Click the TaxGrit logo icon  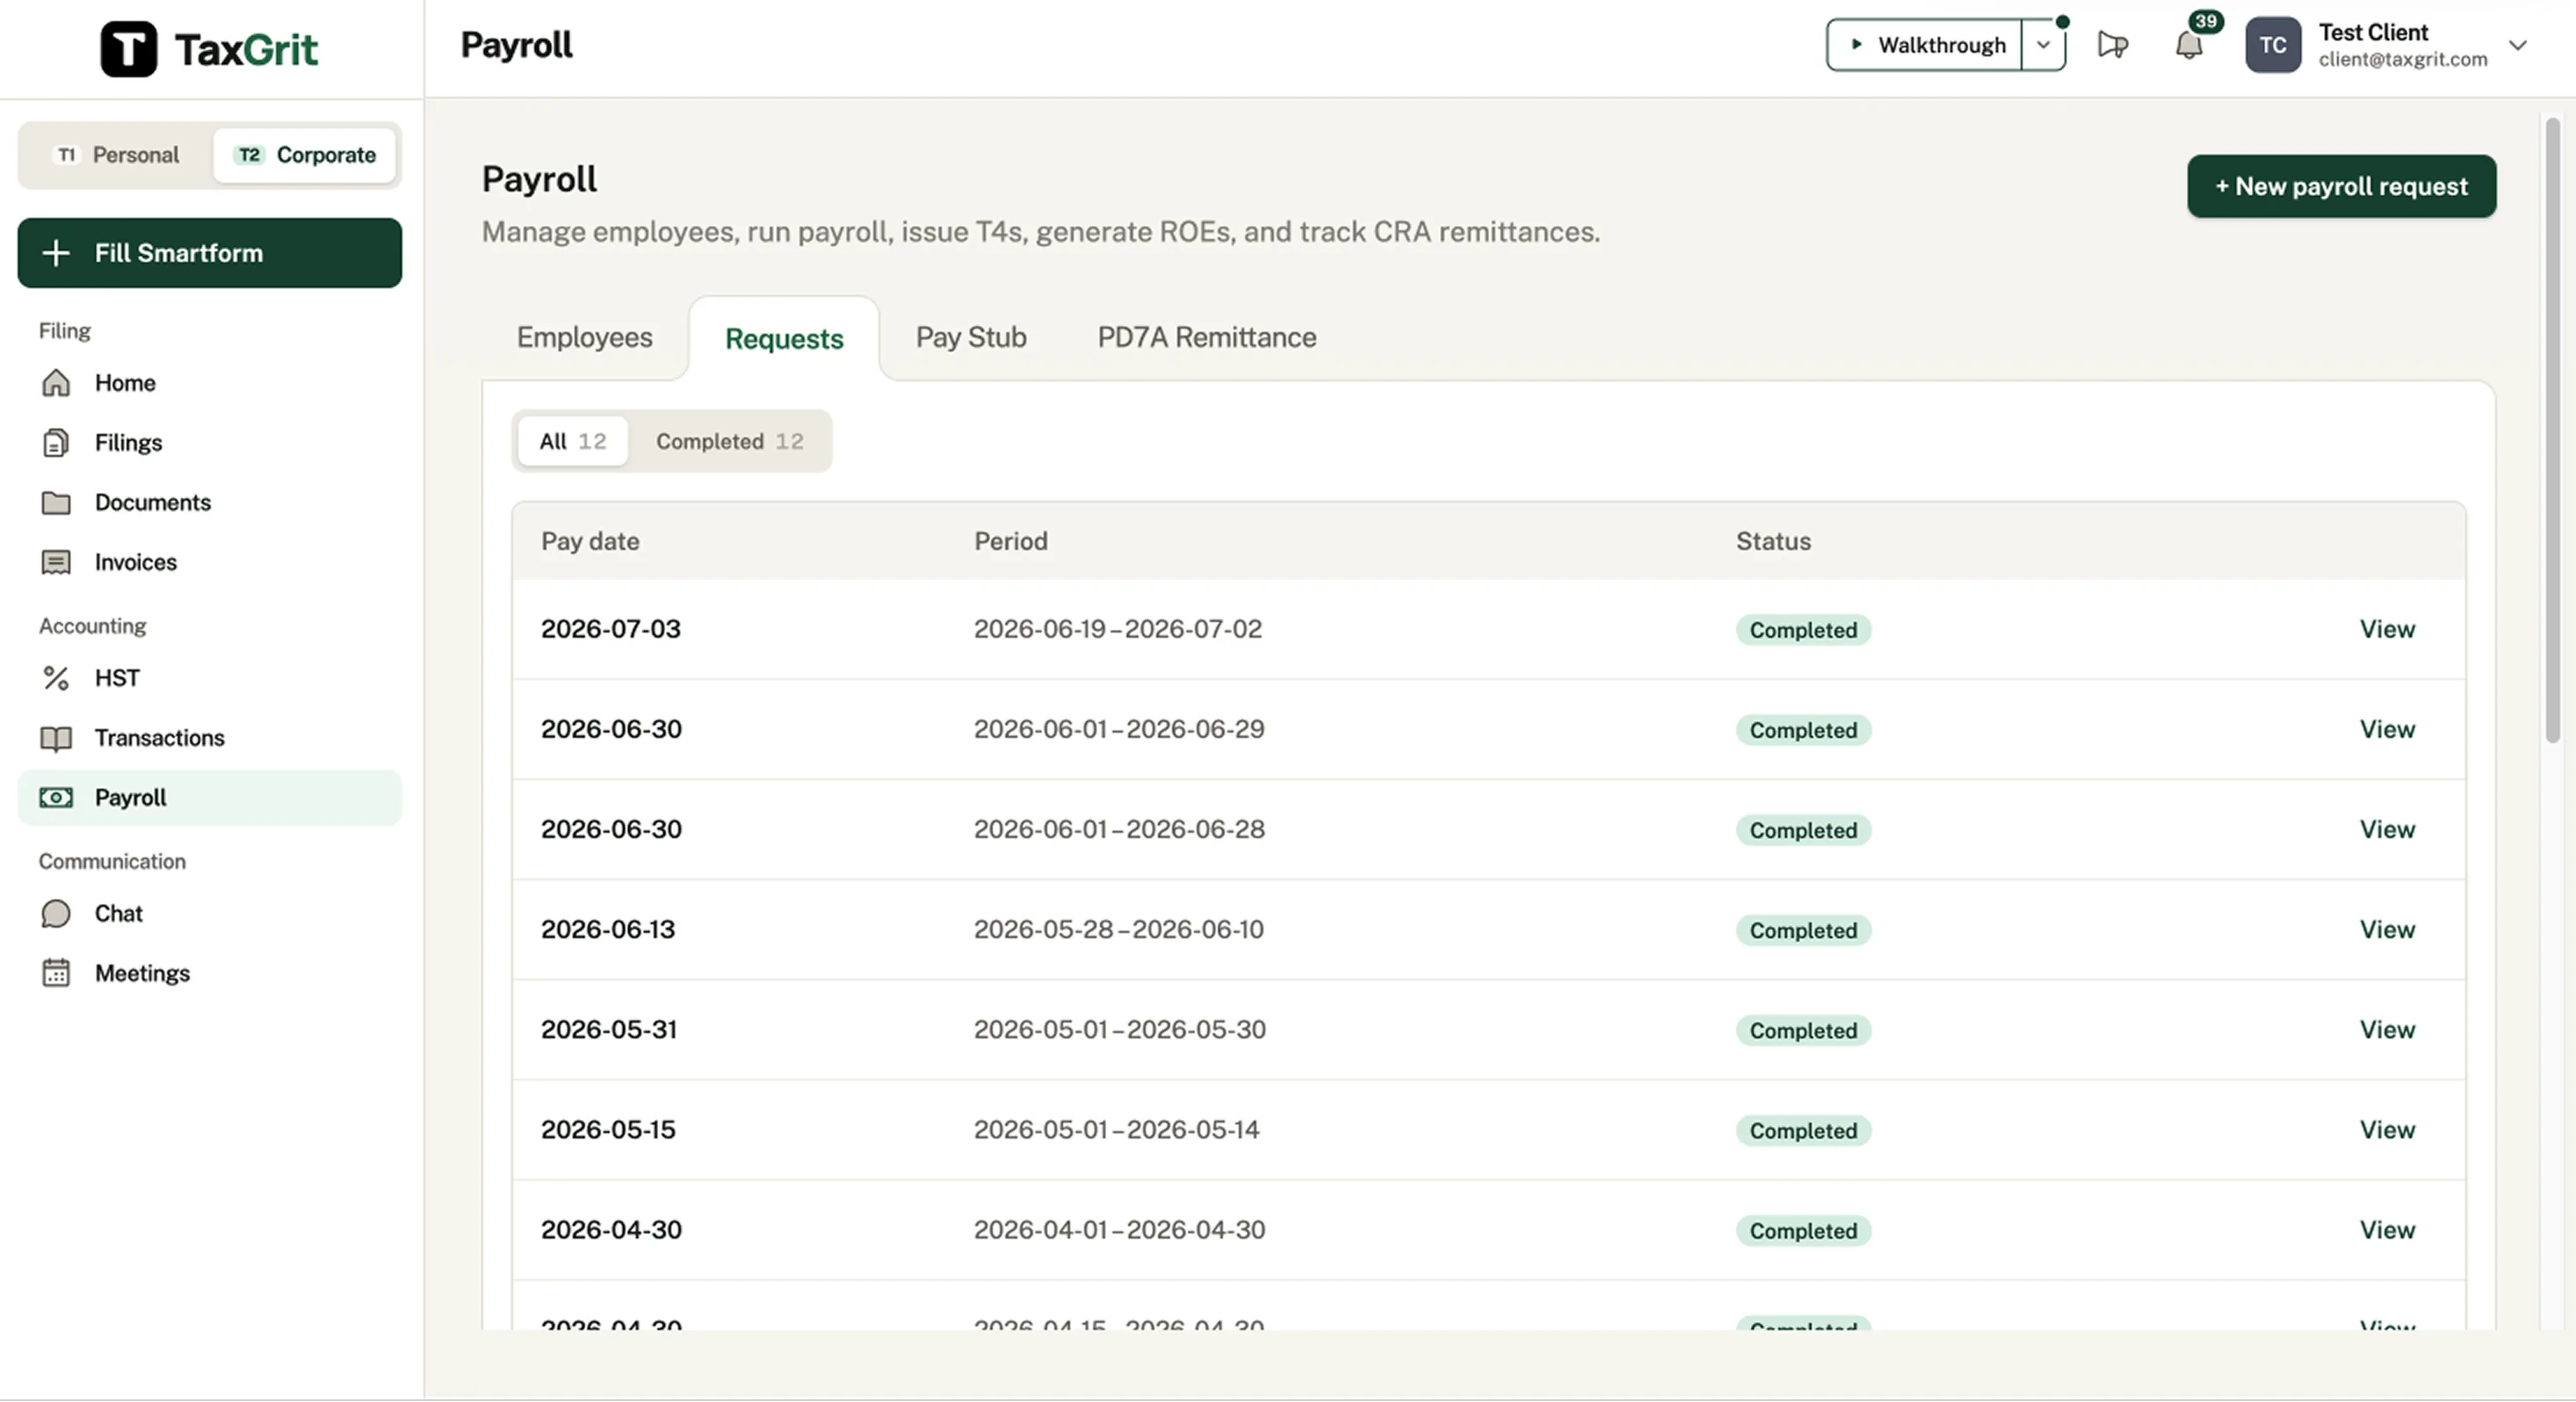[x=128, y=48]
